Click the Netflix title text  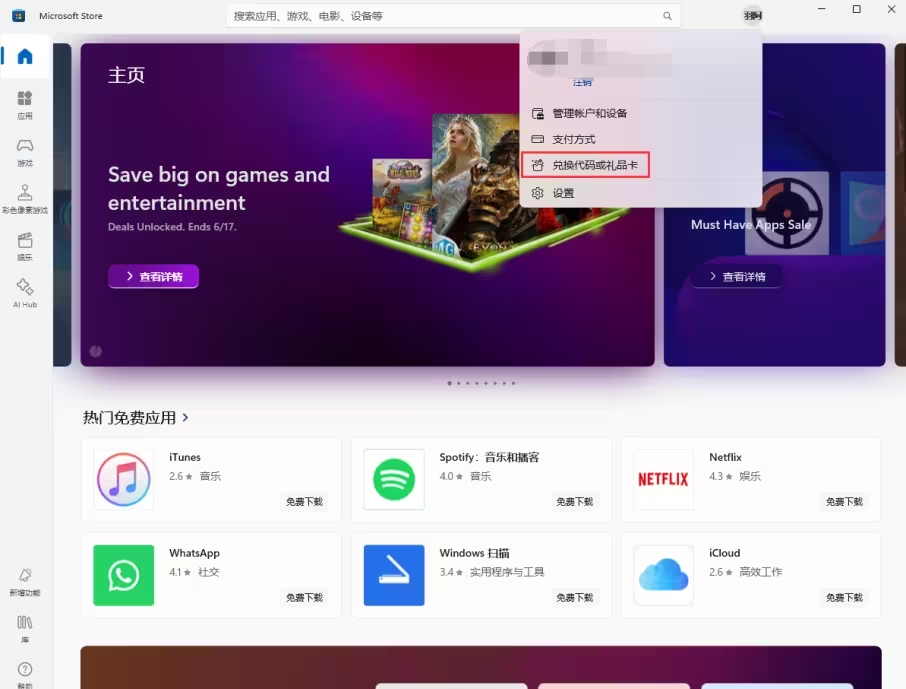pos(725,457)
